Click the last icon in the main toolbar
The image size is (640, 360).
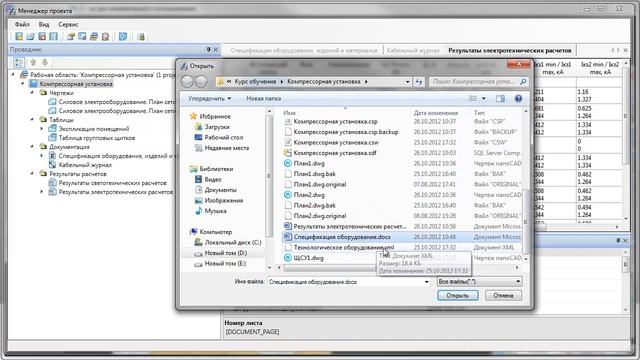pos(141,37)
